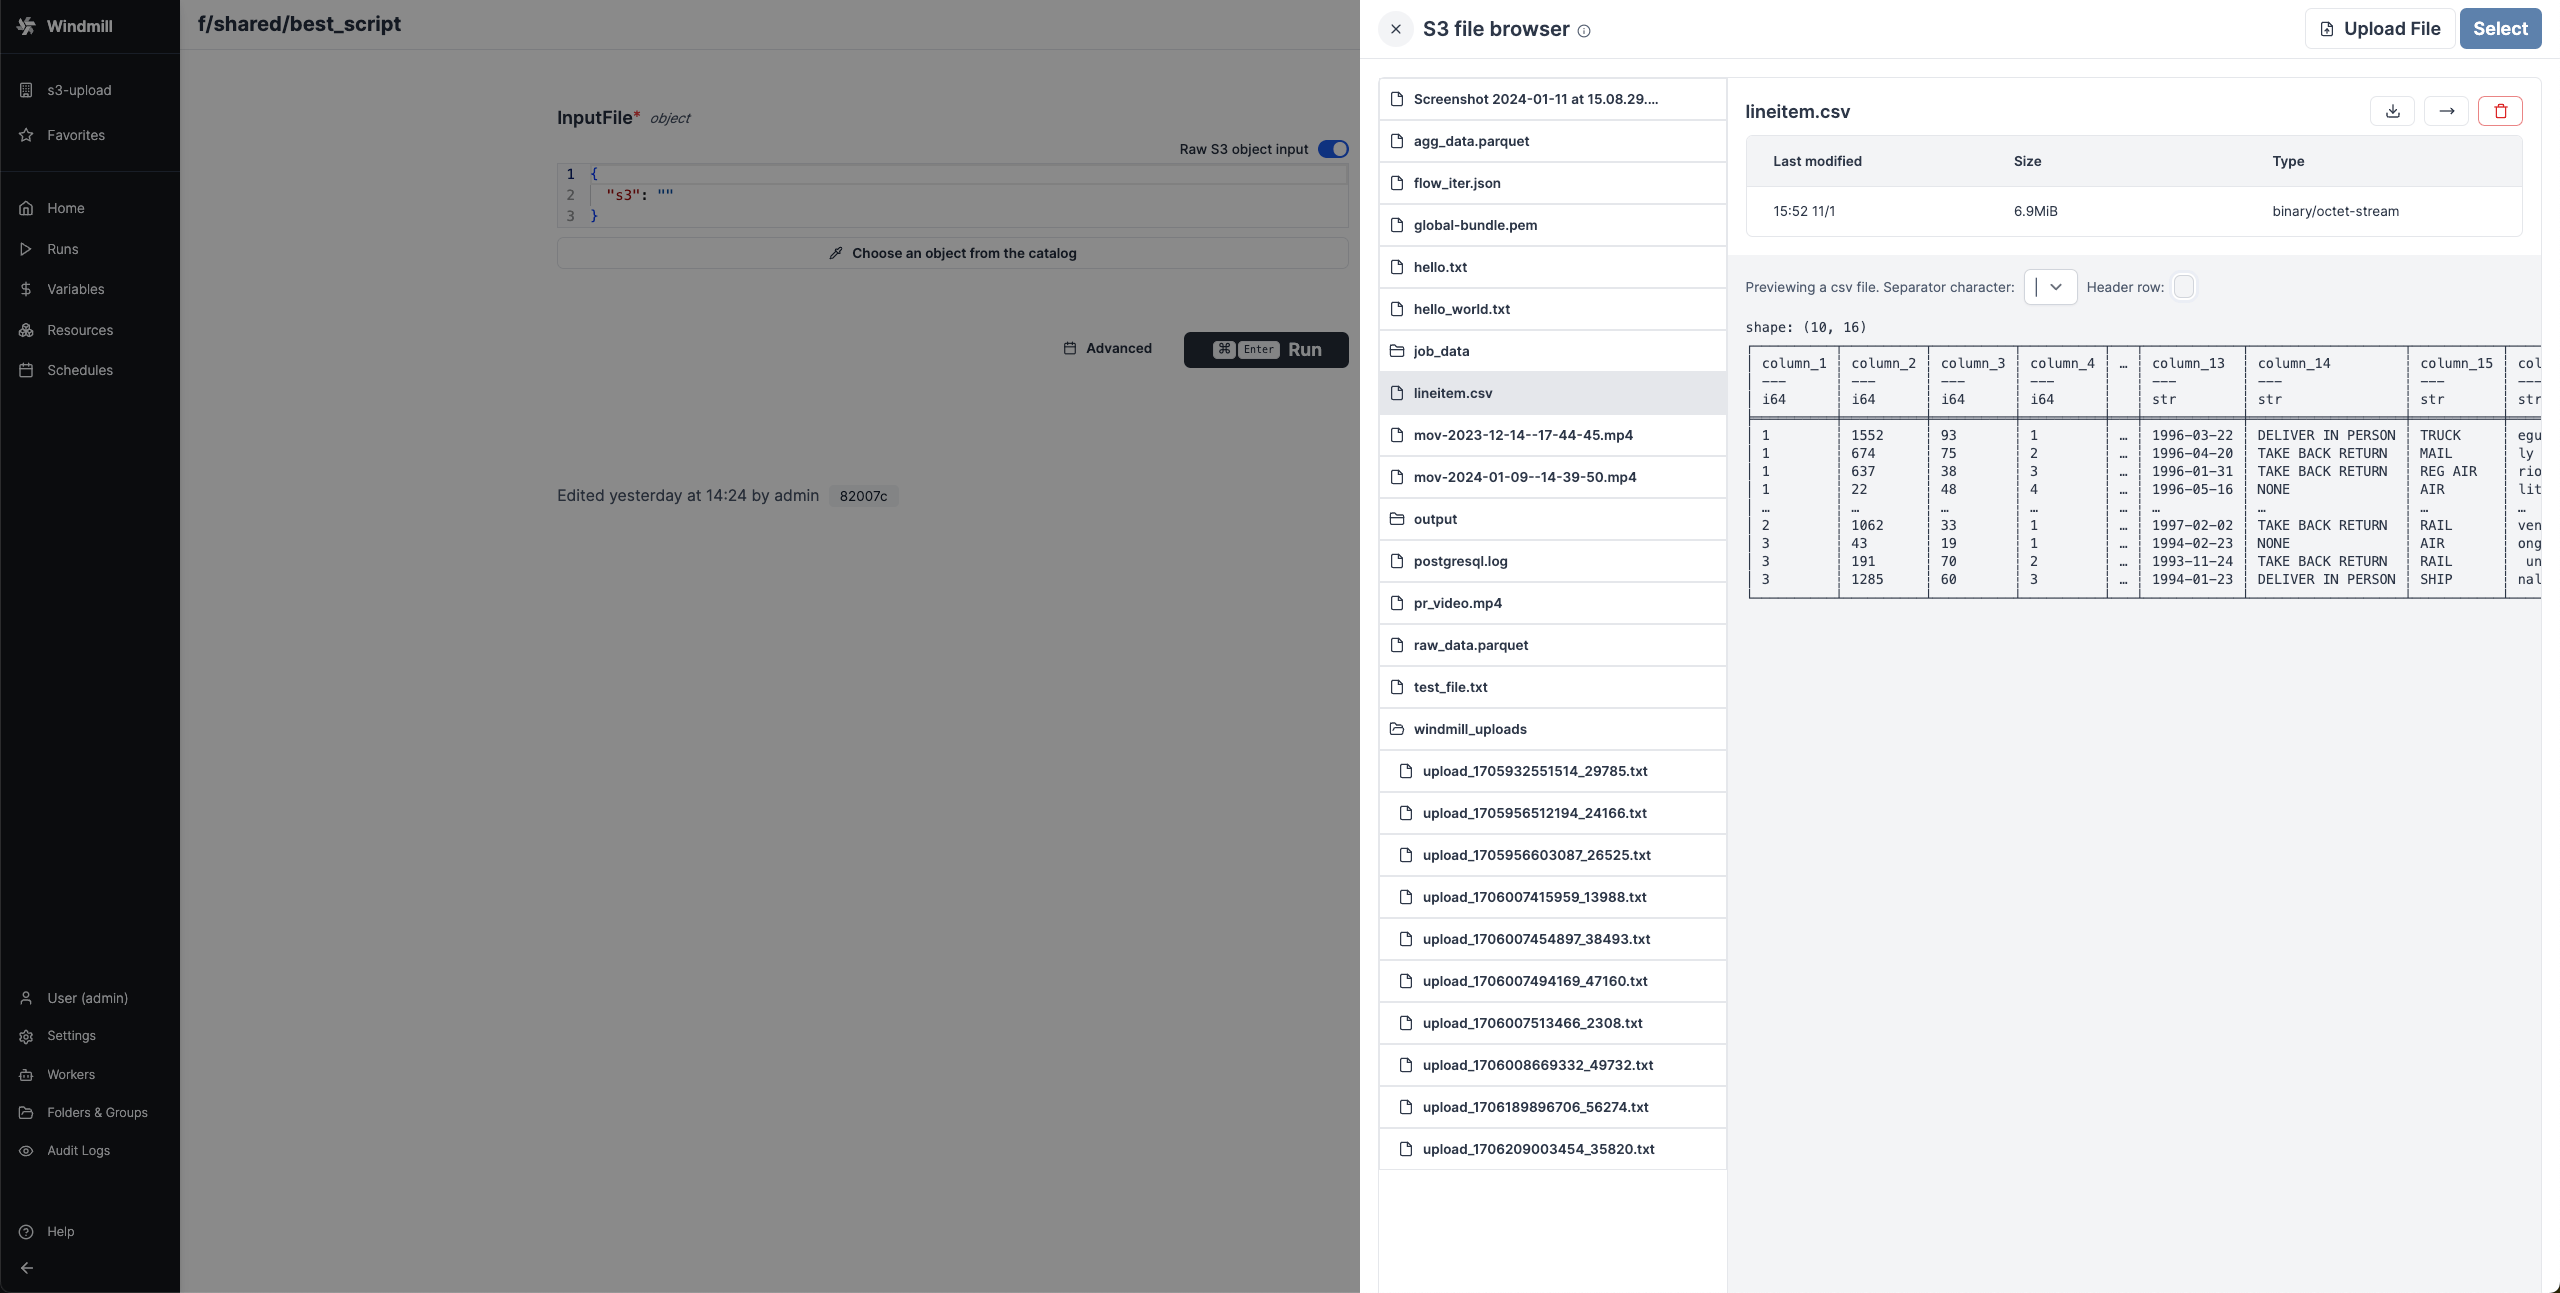This screenshot has height=1293, width=2560.
Task: Select postgresql.log file
Action: tap(1552, 561)
